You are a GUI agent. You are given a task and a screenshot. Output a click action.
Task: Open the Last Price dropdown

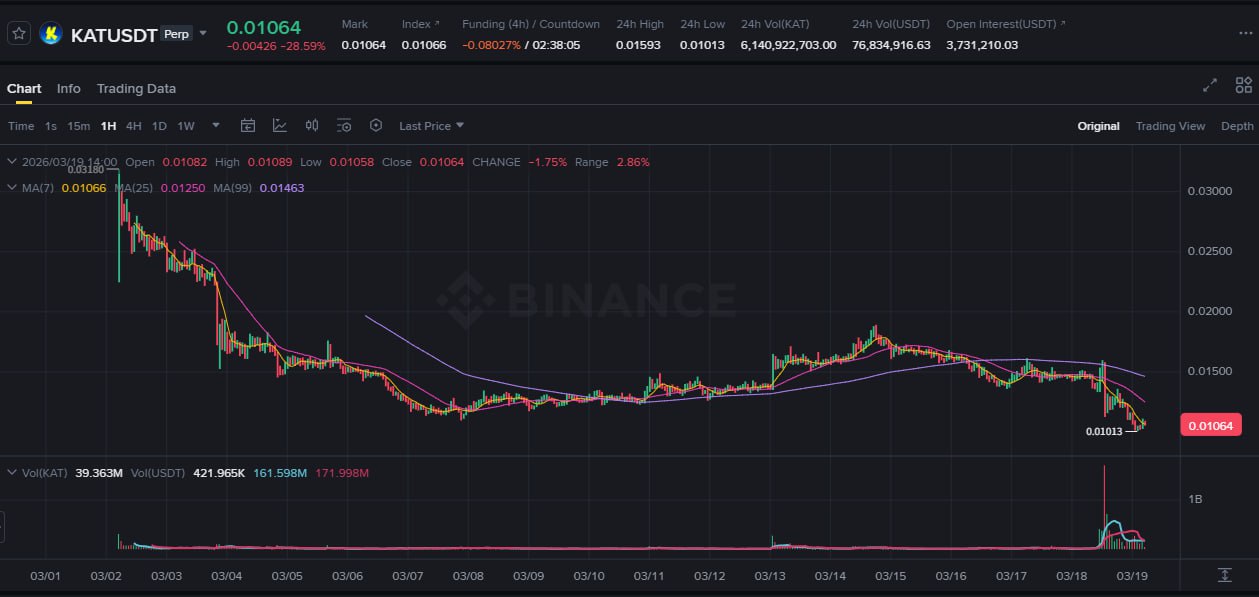pos(428,125)
